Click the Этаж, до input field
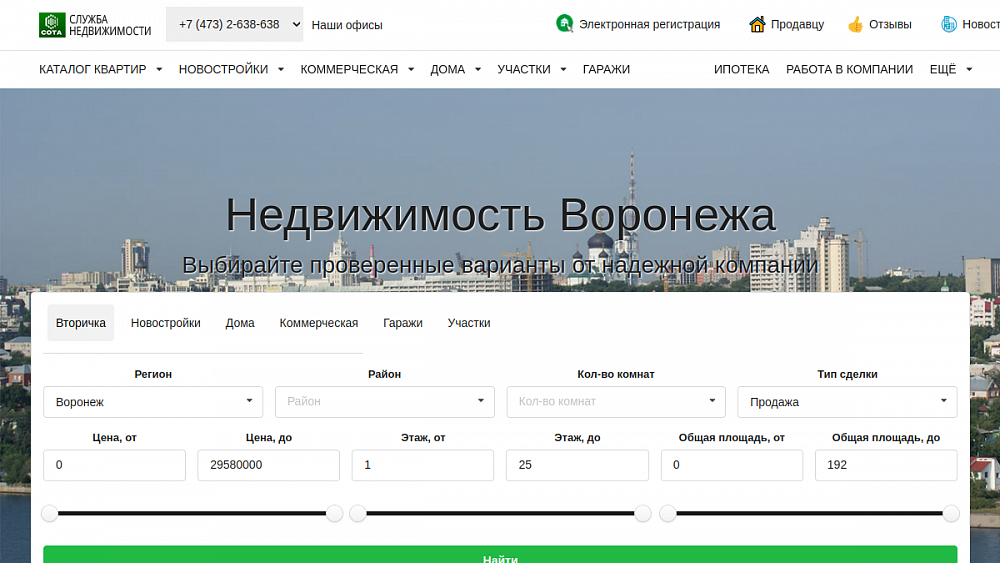Screen dimensions: 1000x563 click(577, 465)
